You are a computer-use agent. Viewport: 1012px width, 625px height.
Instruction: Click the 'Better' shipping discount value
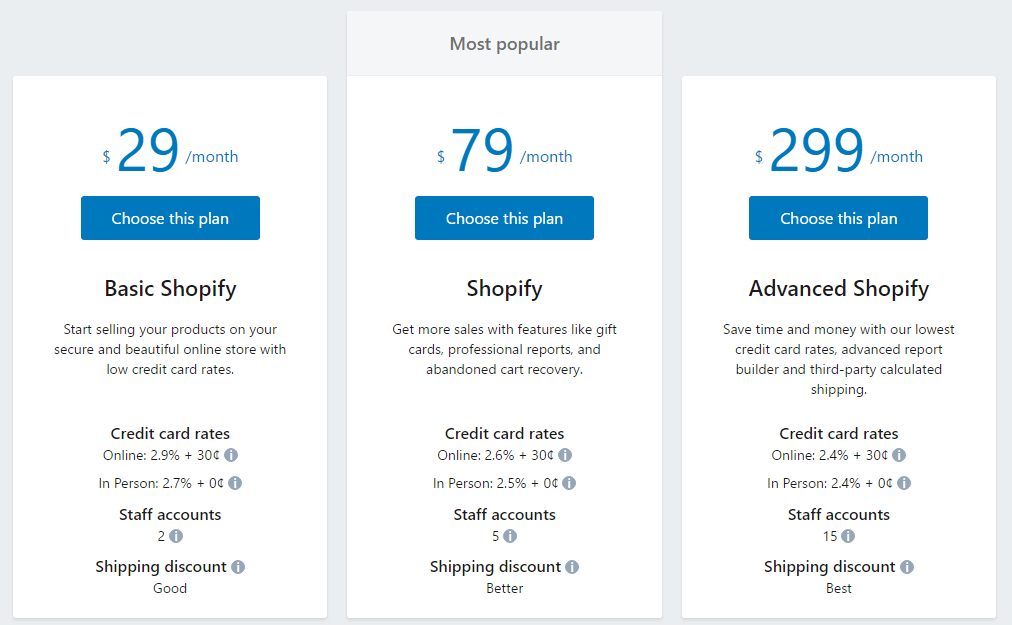pos(505,588)
